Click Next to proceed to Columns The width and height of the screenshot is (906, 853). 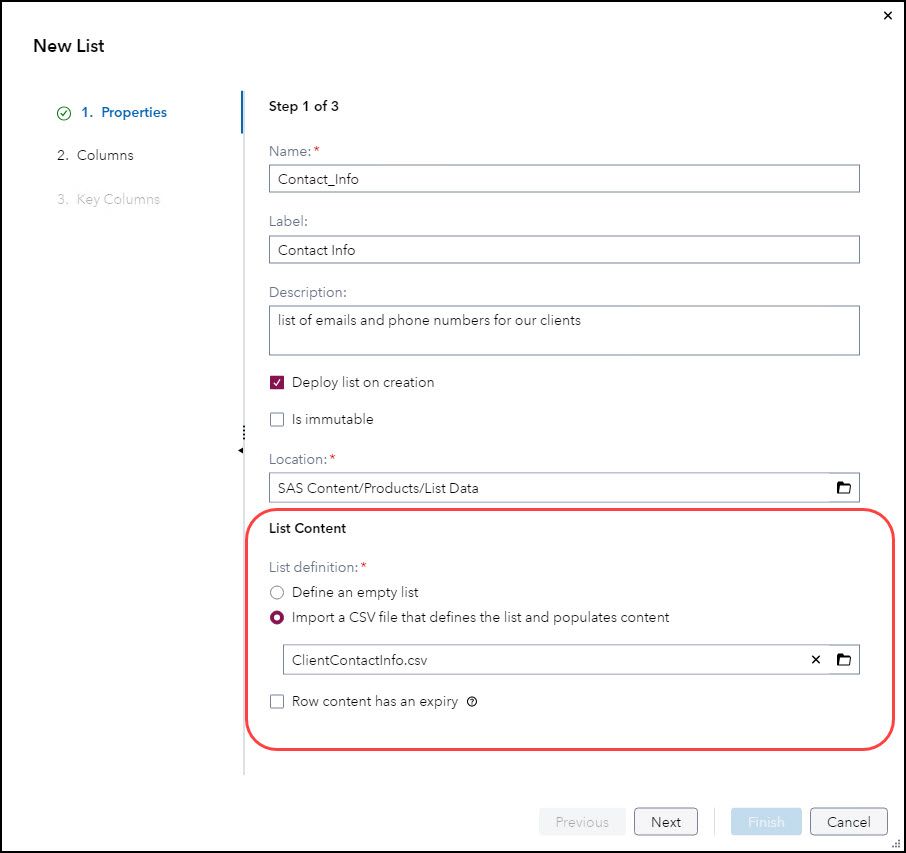point(665,821)
